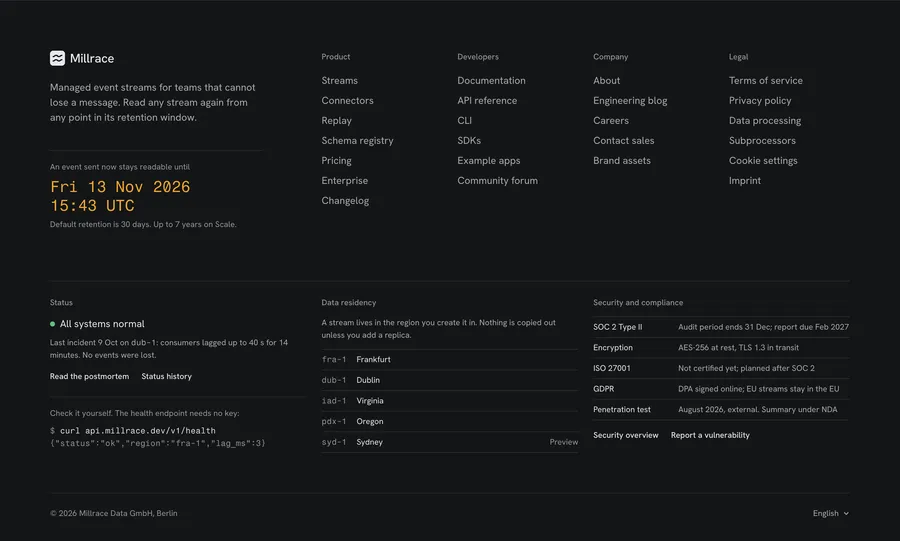Open the CLI developer link

[x=464, y=120]
